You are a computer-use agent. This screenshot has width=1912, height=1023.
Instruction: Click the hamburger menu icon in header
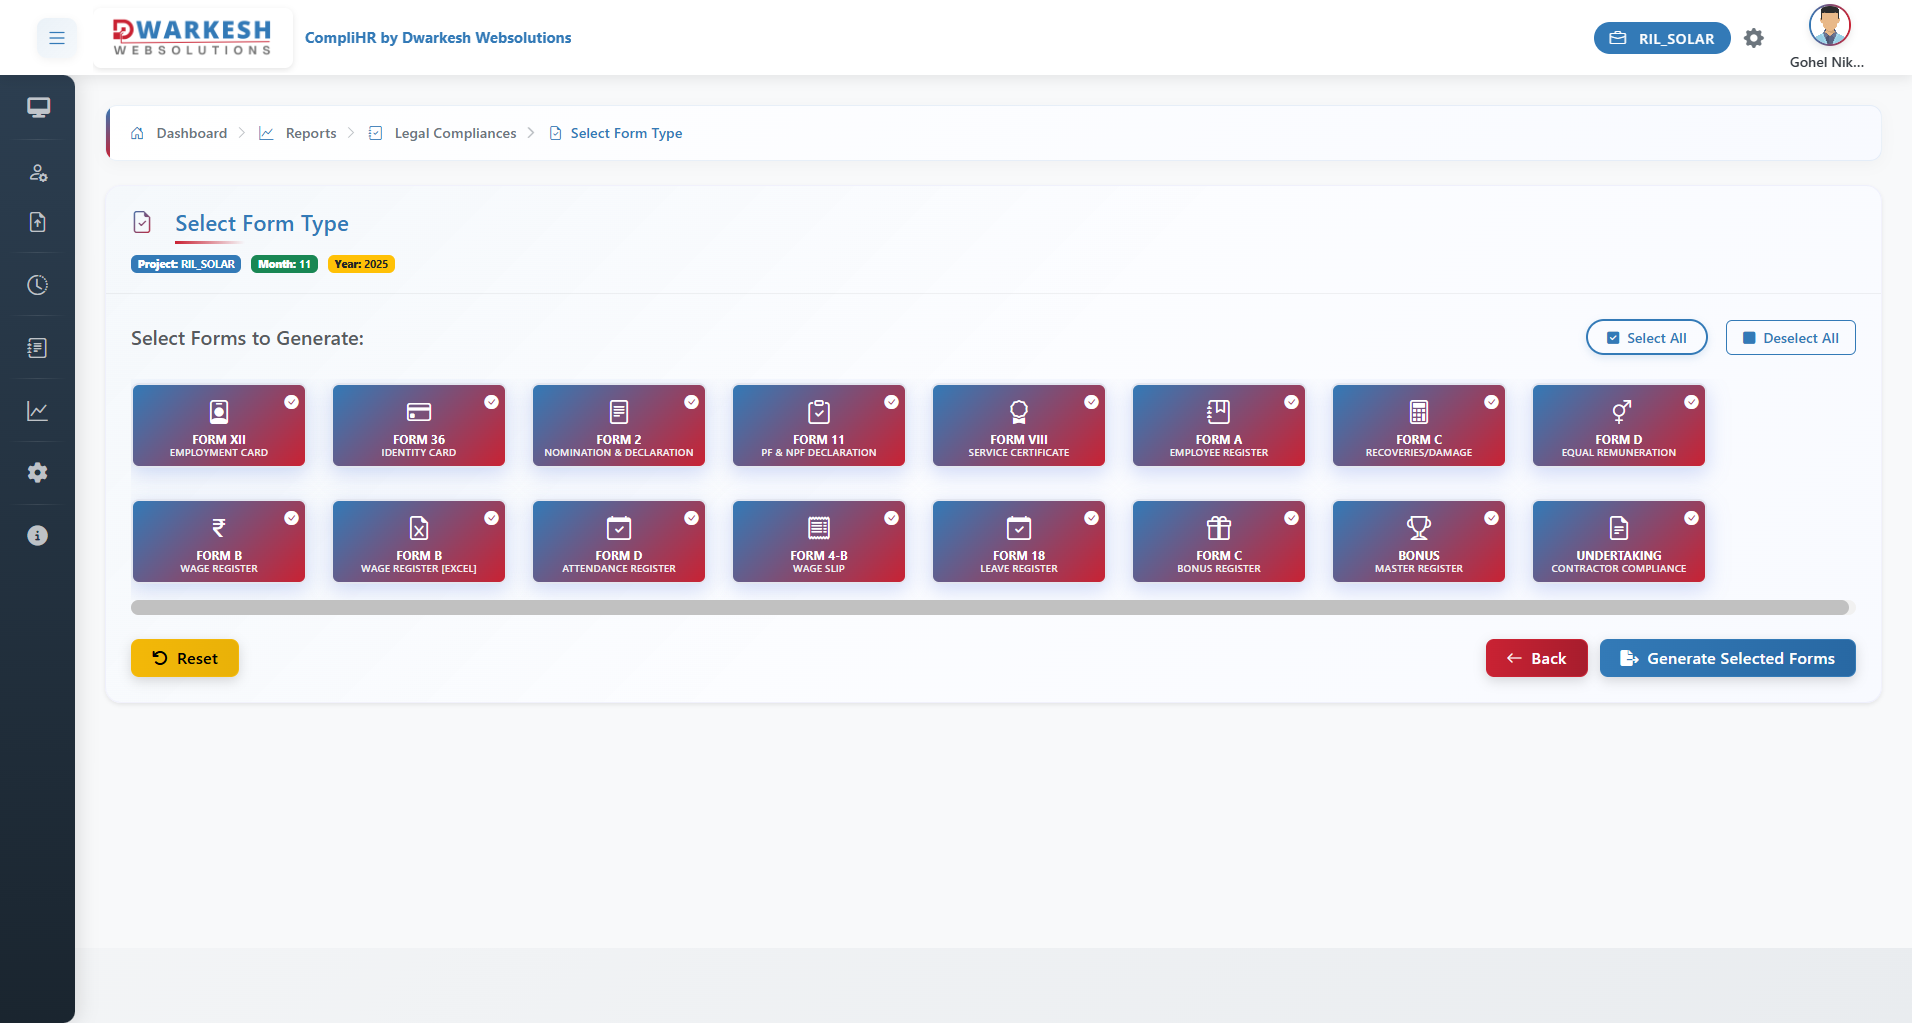pos(57,38)
